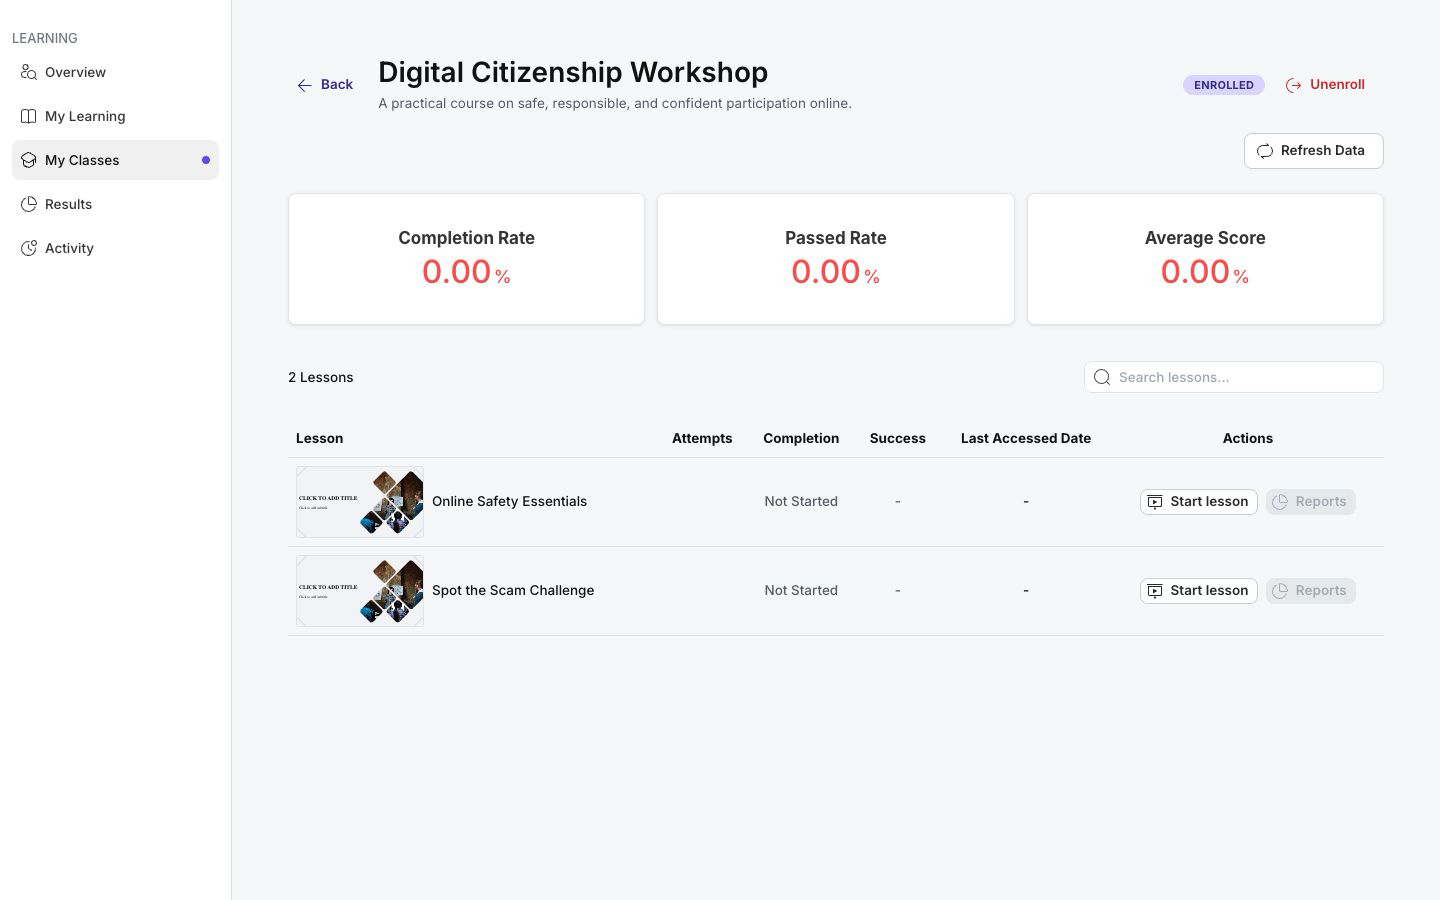Click the Digital Citizenship Workshop heading

(573, 72)
